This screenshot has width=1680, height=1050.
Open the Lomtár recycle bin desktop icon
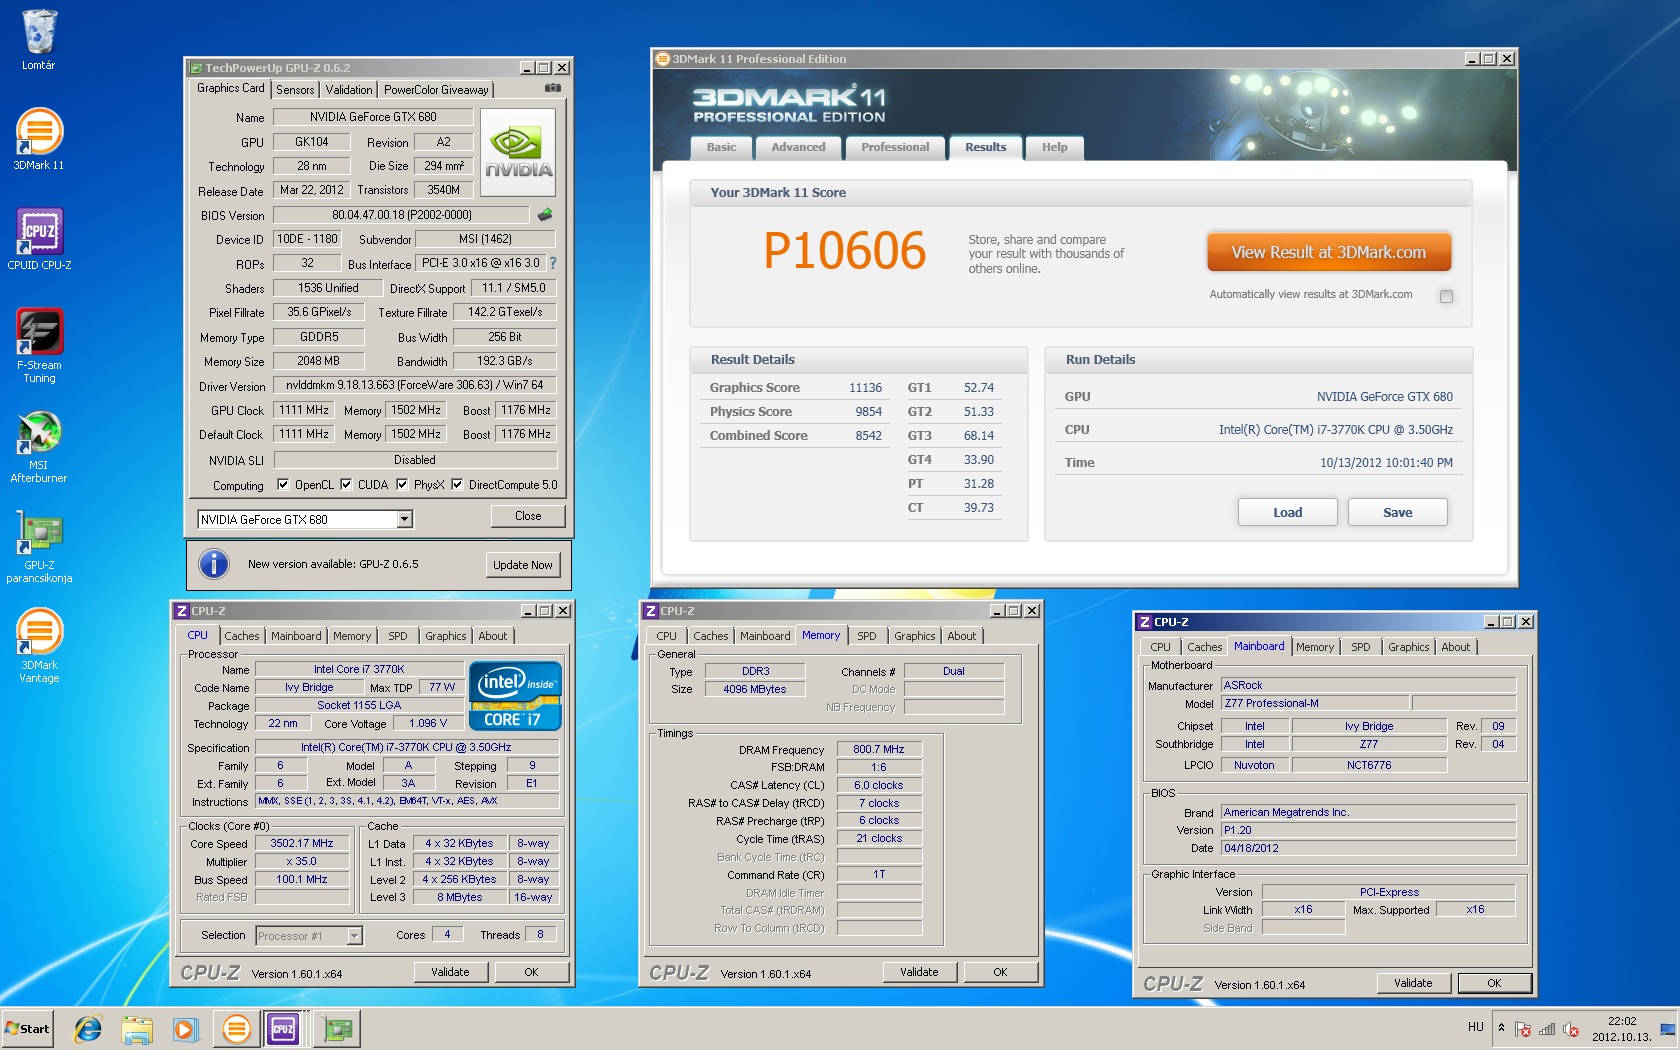[39, 40]
